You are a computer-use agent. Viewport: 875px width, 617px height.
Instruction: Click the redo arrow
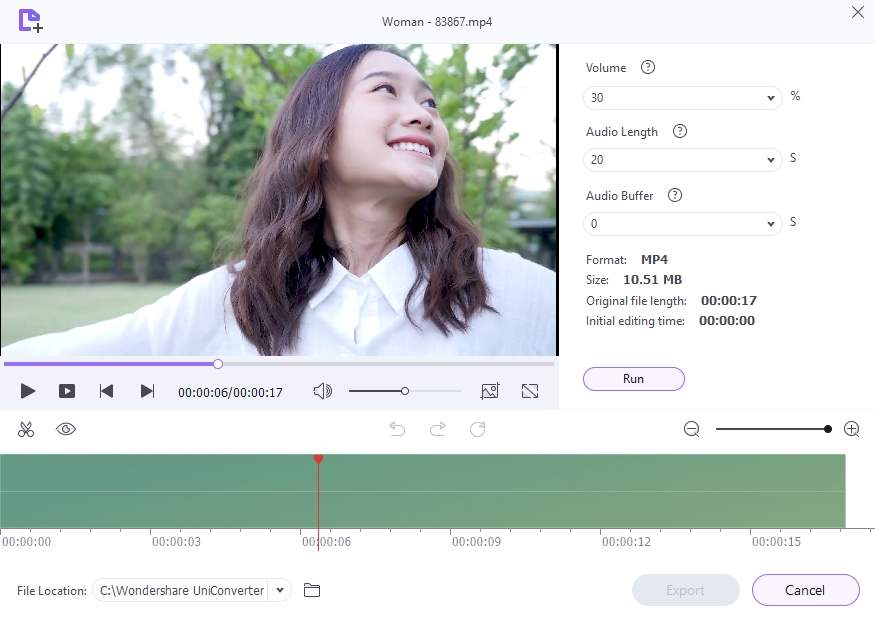click(x=438, y=429)
